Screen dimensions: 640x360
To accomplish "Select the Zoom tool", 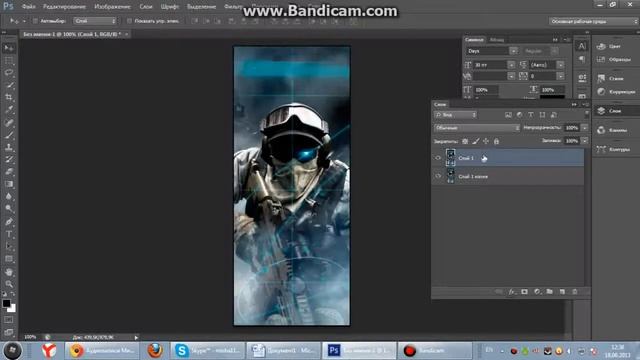I will tap(9, 284).
